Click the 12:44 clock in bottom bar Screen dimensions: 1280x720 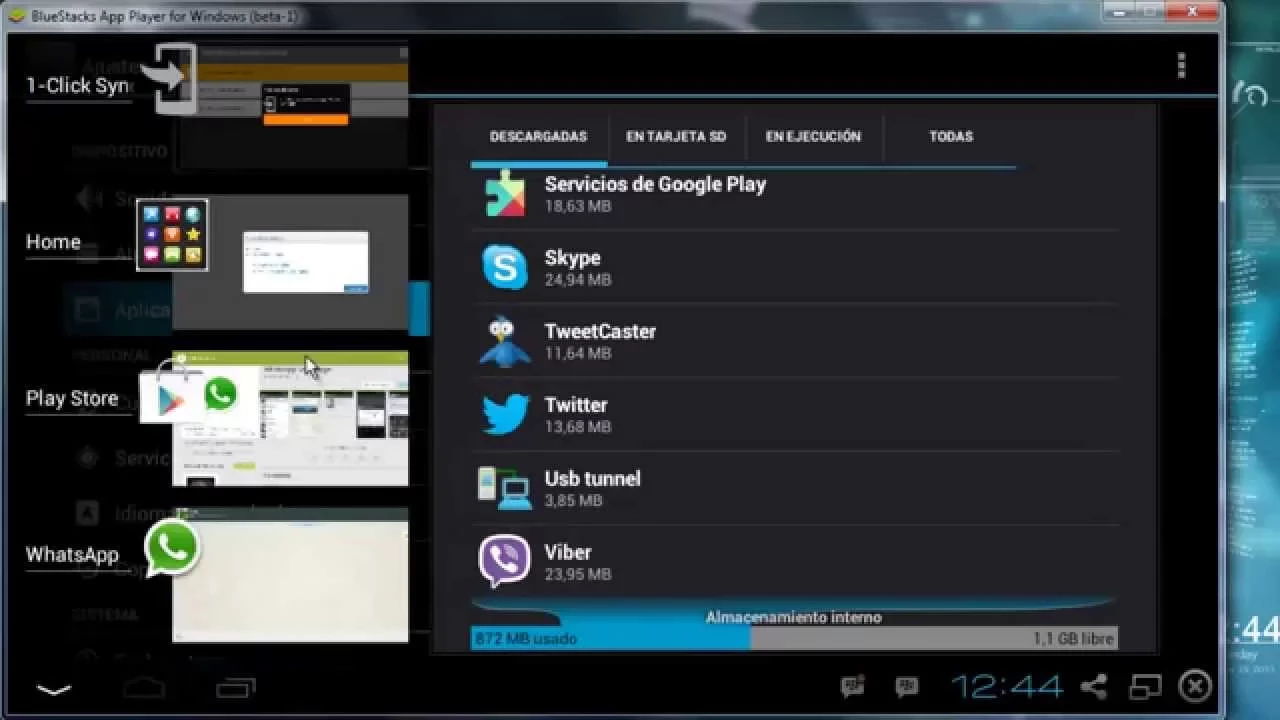pyautogui.click(x=1007, y=686)
